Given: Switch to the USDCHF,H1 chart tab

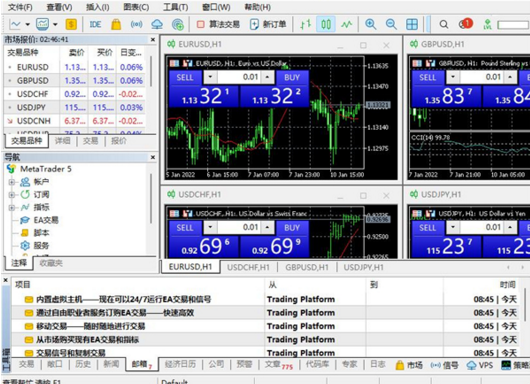Looking at the screenshot, I should pyautogui.click(x=248, y=267).
